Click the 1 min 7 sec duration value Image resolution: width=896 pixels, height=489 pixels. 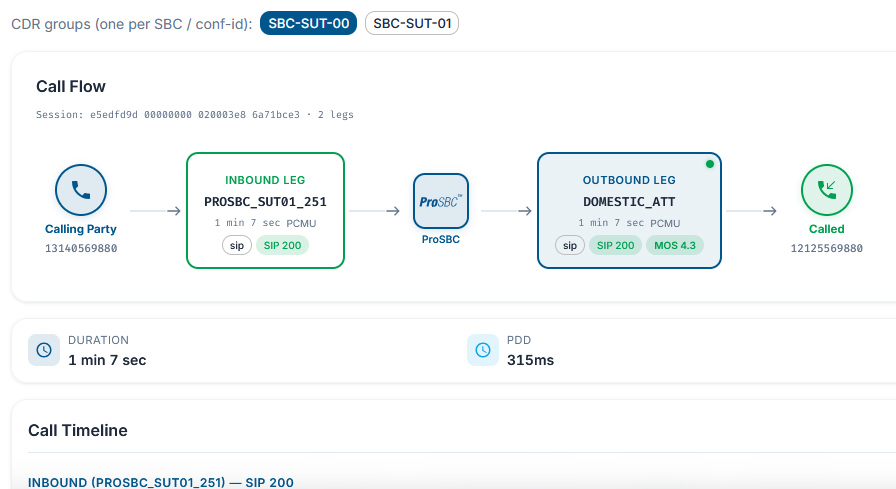point(107,360)
